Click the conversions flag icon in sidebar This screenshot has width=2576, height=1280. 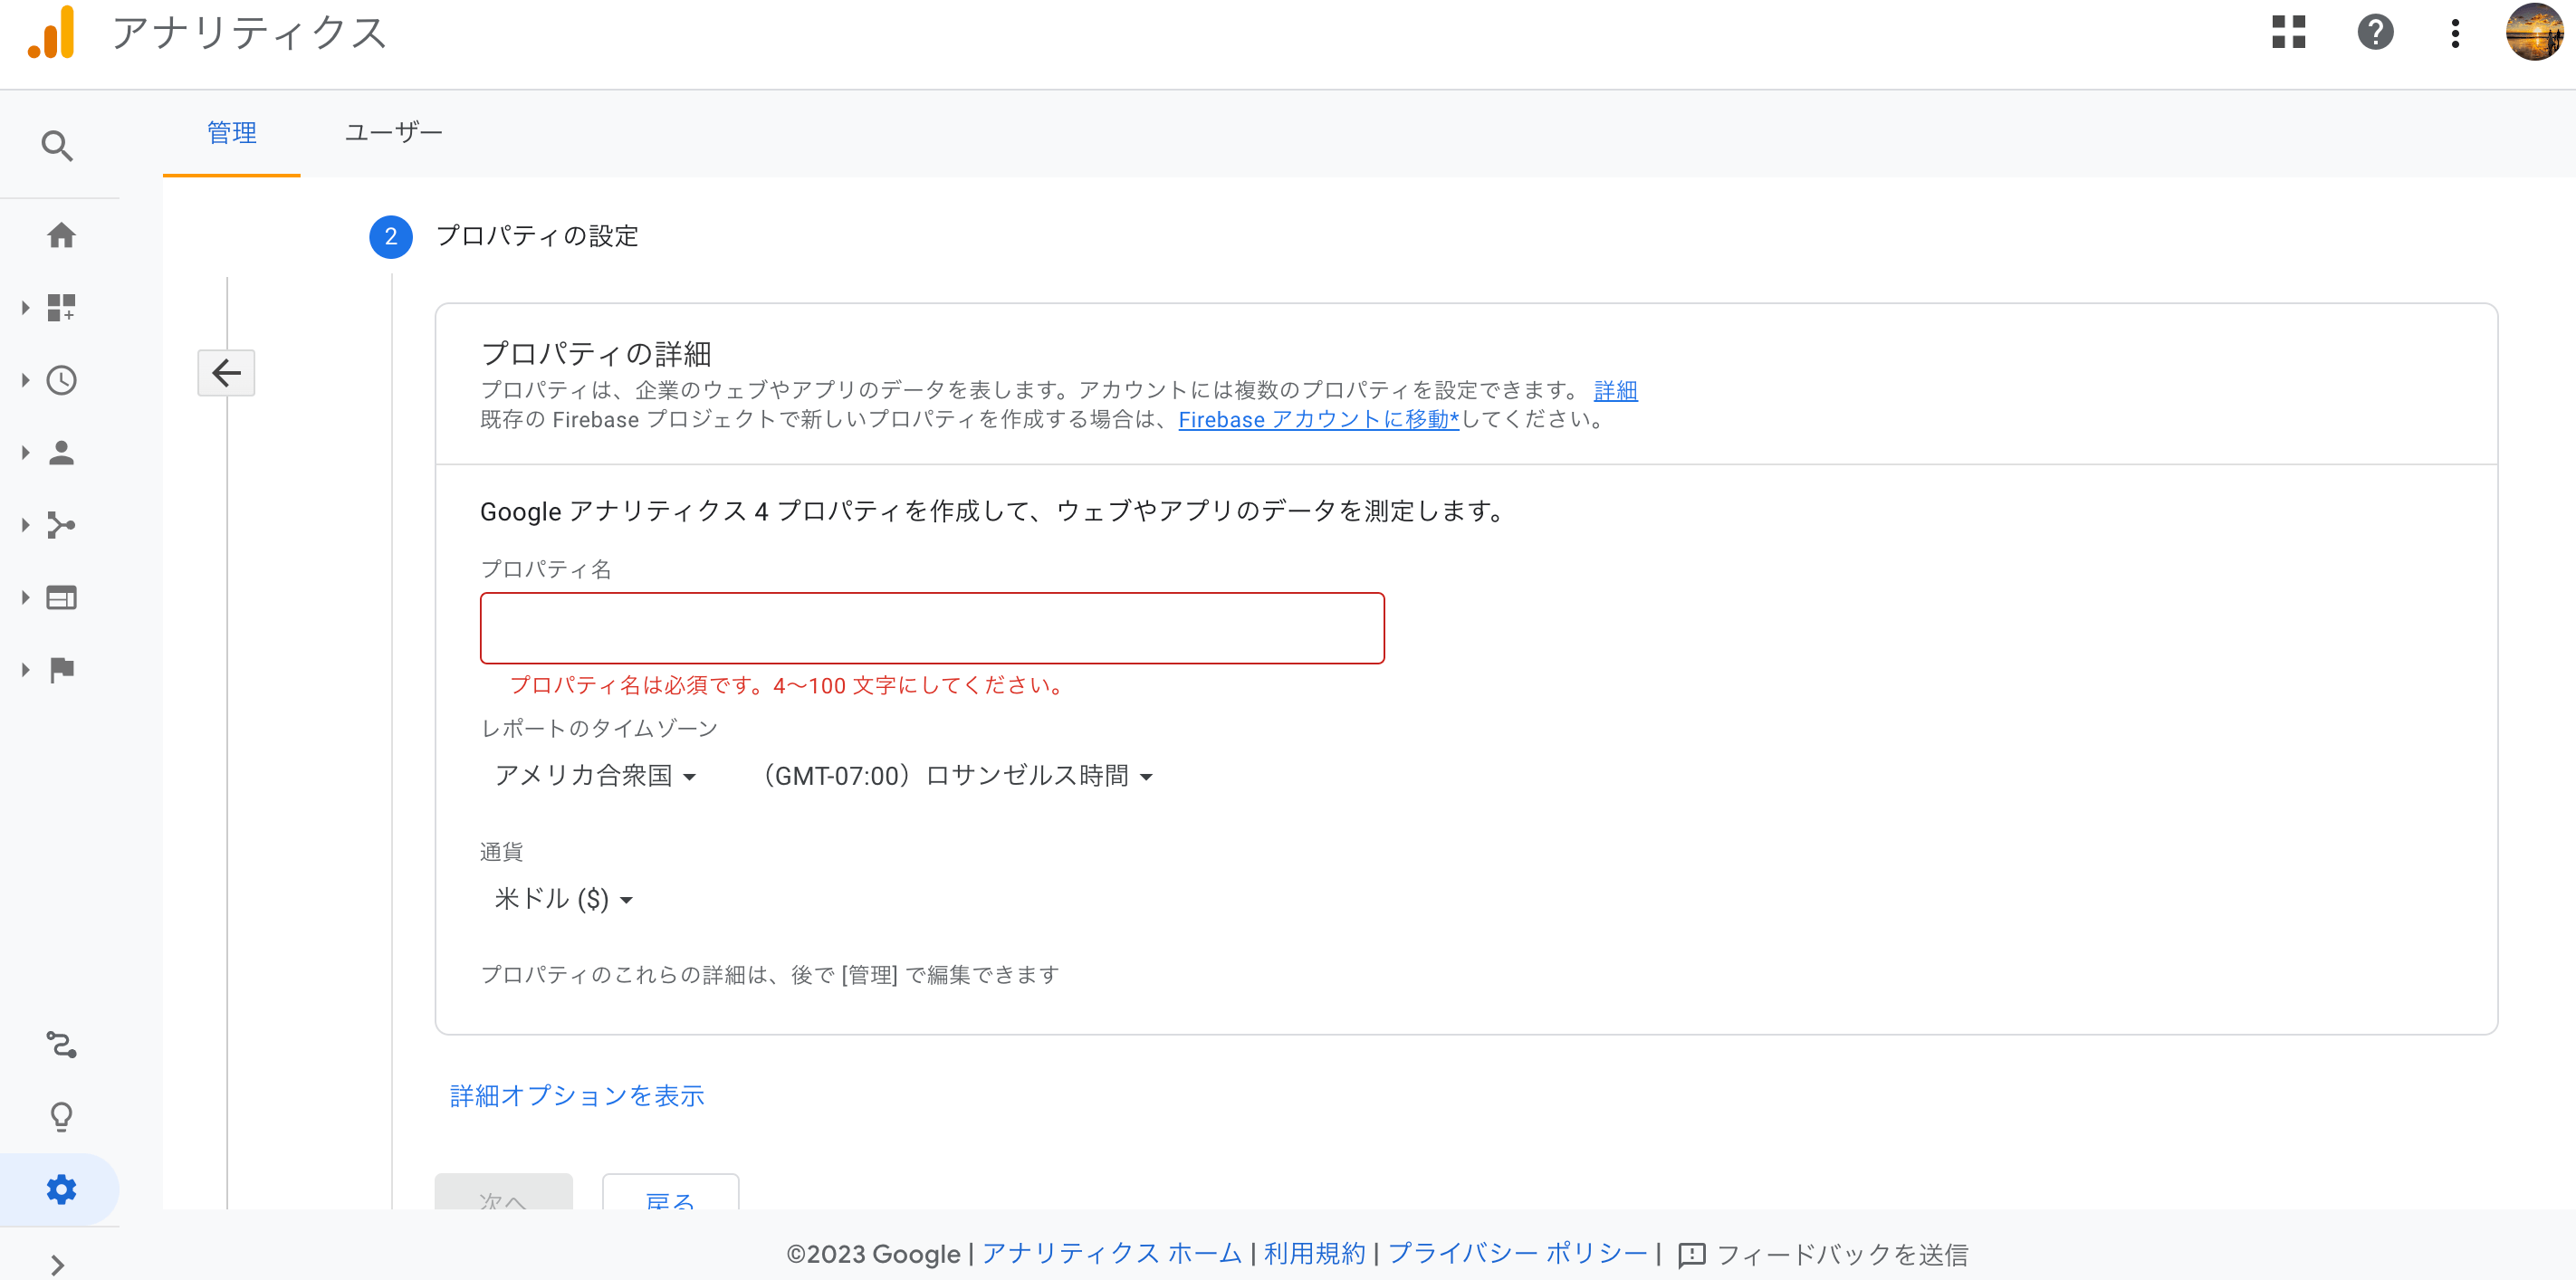[61, 669]
